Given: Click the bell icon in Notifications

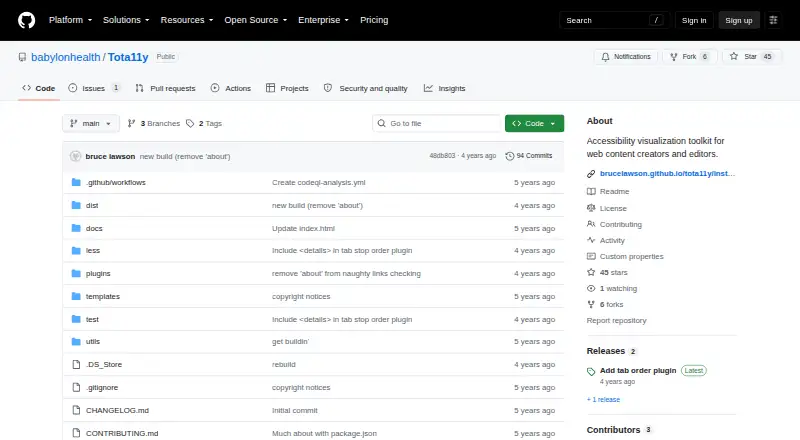Looking at the screenshot, I should 605,57.
